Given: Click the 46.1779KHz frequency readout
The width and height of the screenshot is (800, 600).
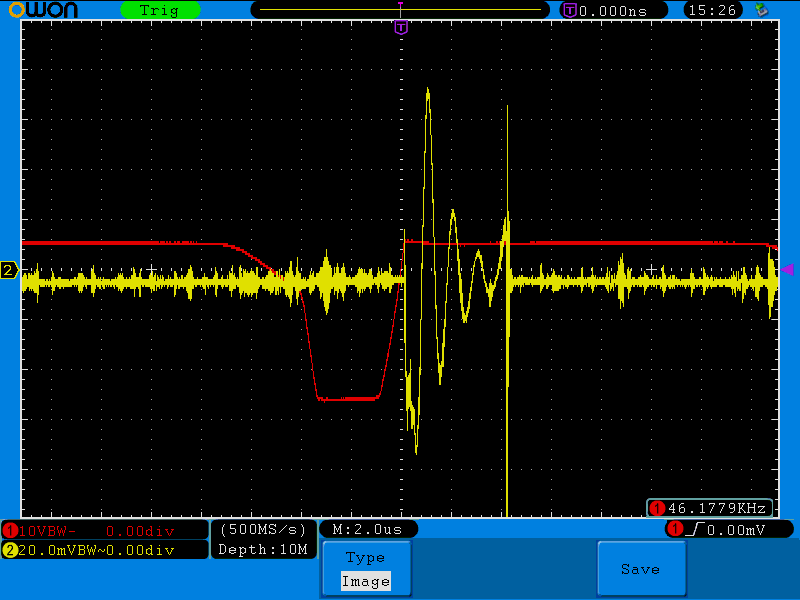Looking at the screenshot, I should click(x=710, y=508).
